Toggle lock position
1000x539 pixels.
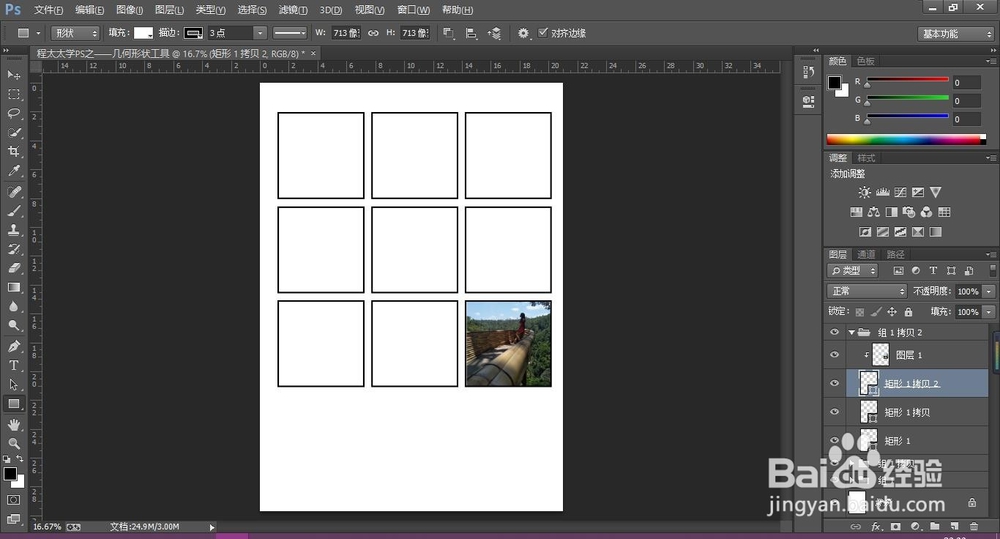click(892, 312)
